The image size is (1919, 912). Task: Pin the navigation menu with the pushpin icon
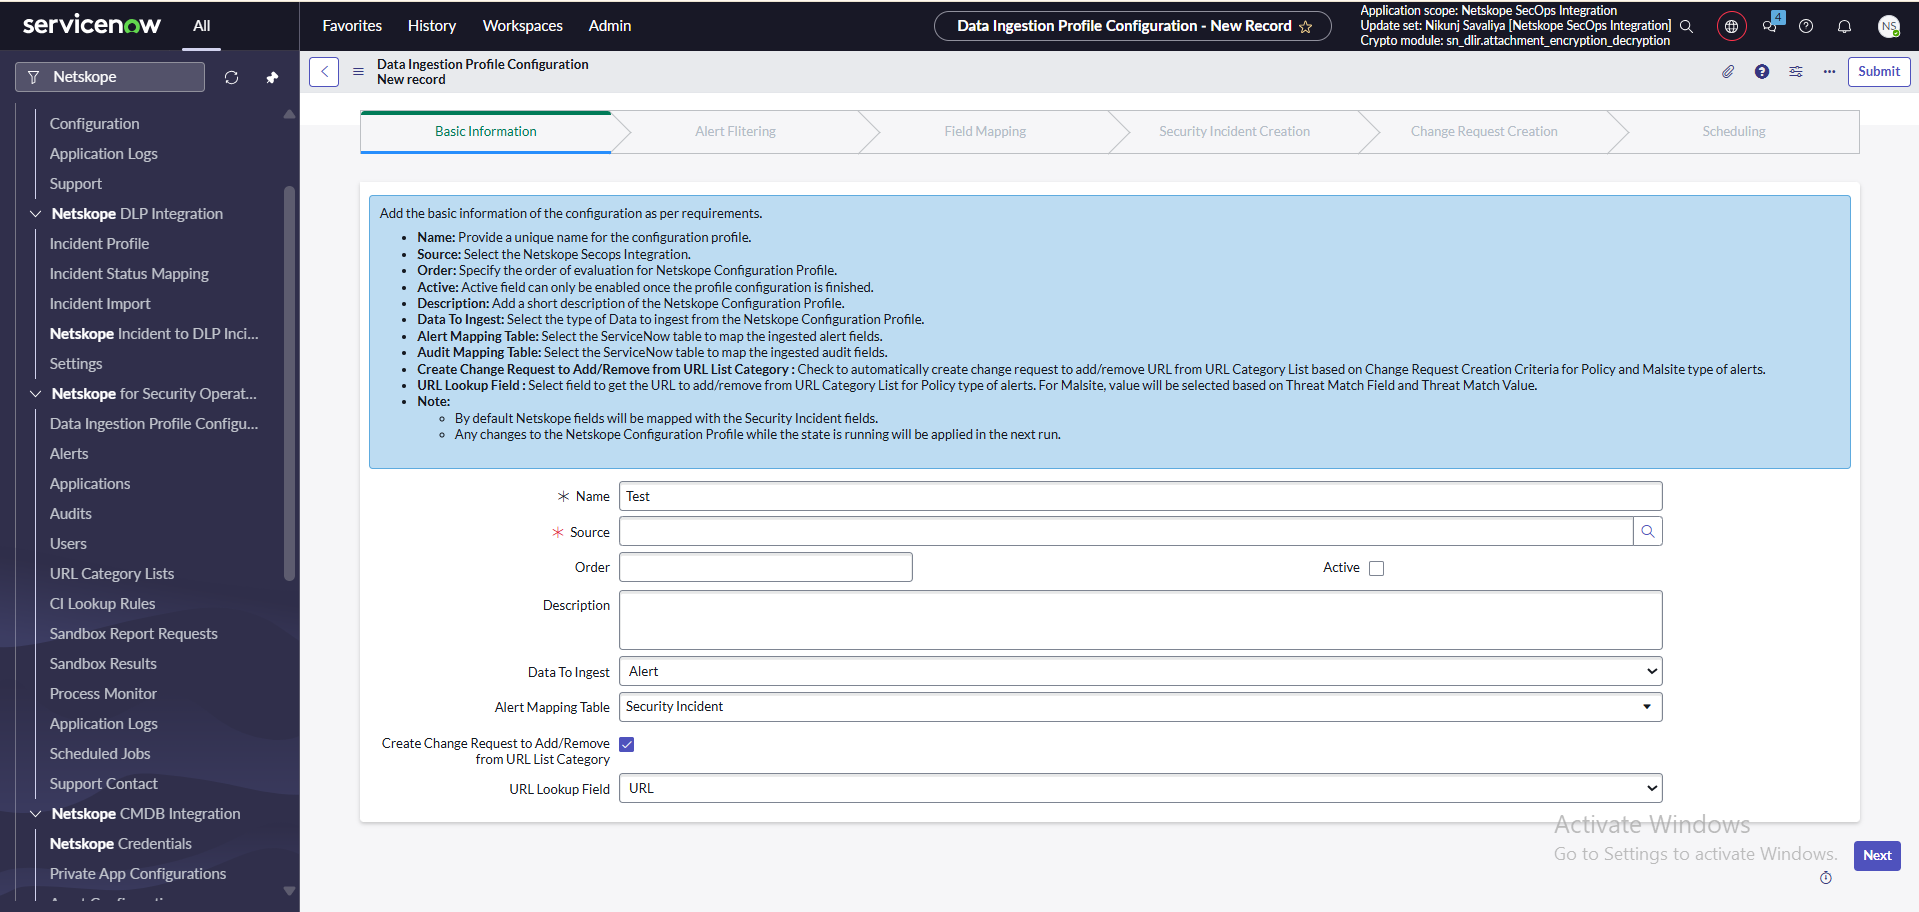272,77
